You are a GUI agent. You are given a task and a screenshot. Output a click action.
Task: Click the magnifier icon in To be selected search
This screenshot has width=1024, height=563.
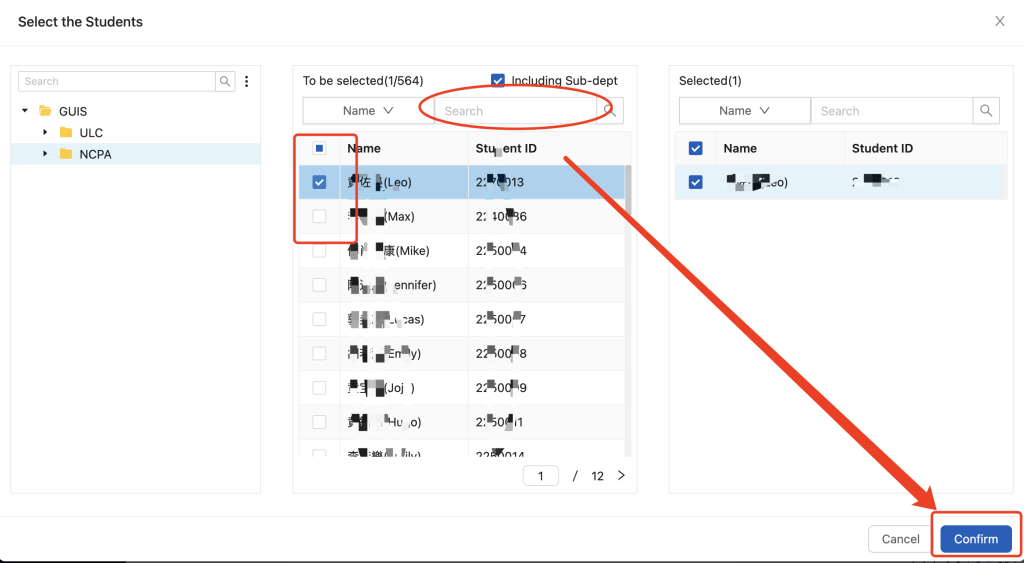click(x=609, y=111)
